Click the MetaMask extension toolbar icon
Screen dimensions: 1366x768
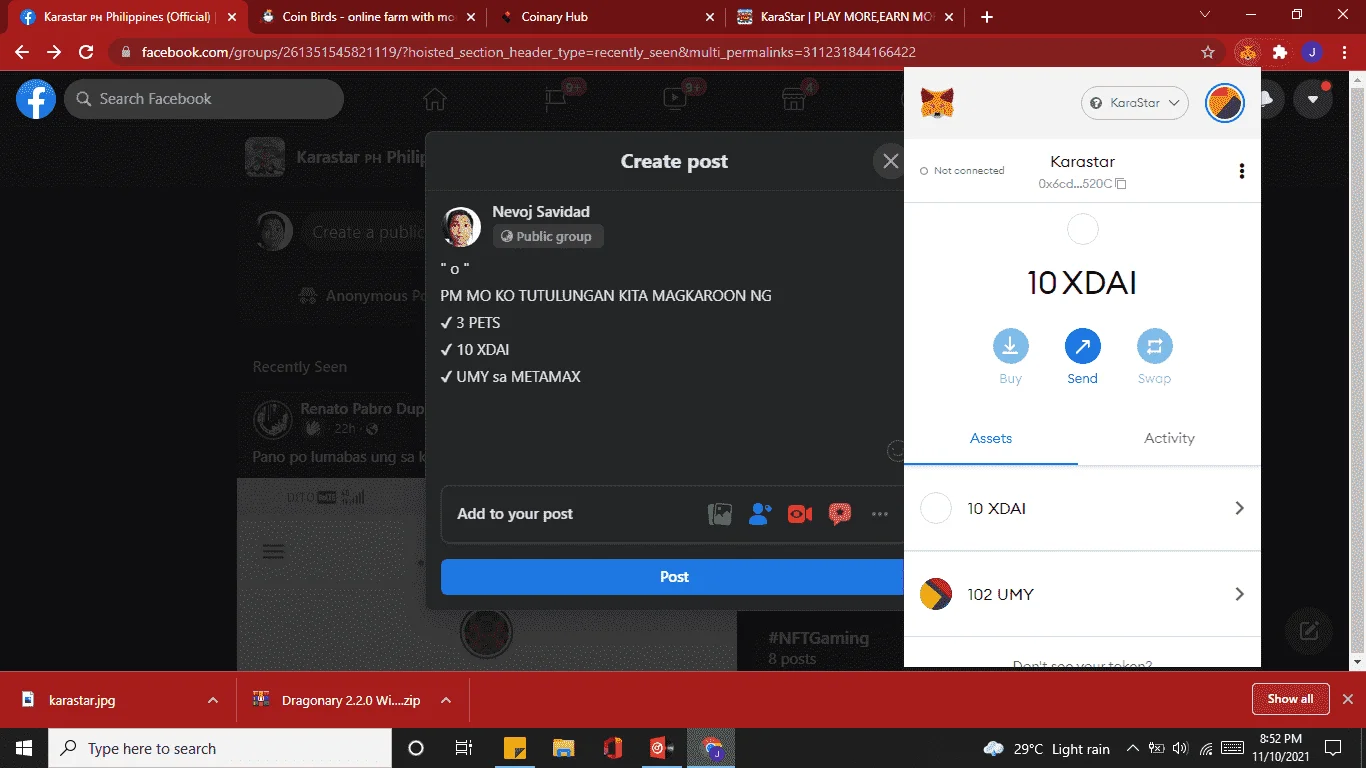pyautogui.click(x=1247, y=52)
